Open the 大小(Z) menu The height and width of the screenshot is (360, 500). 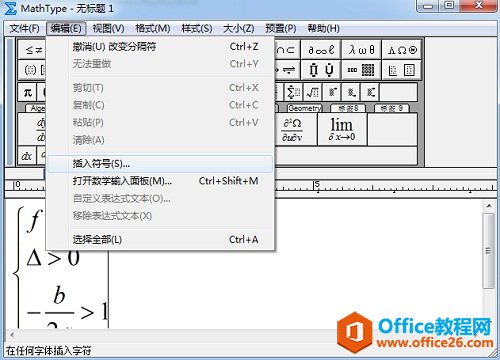239,28
